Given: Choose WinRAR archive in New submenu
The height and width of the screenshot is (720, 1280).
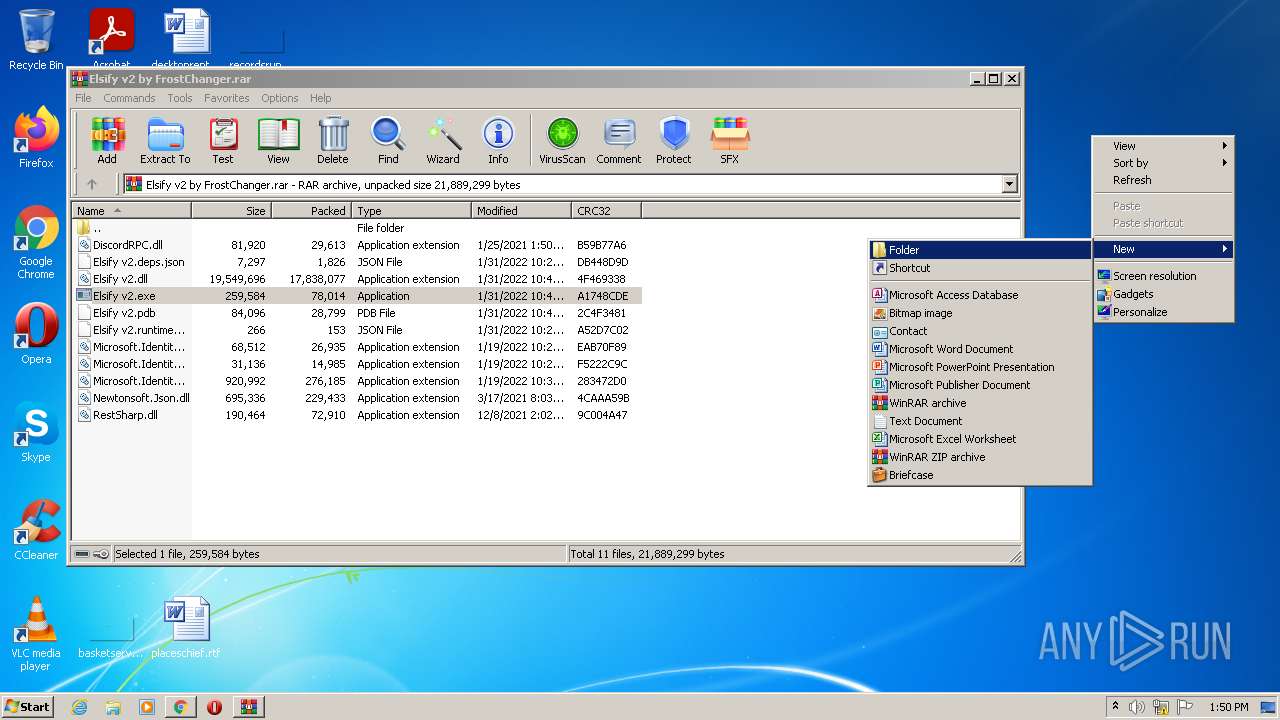Looking at the screenshot, I should [x=980, y=403].
